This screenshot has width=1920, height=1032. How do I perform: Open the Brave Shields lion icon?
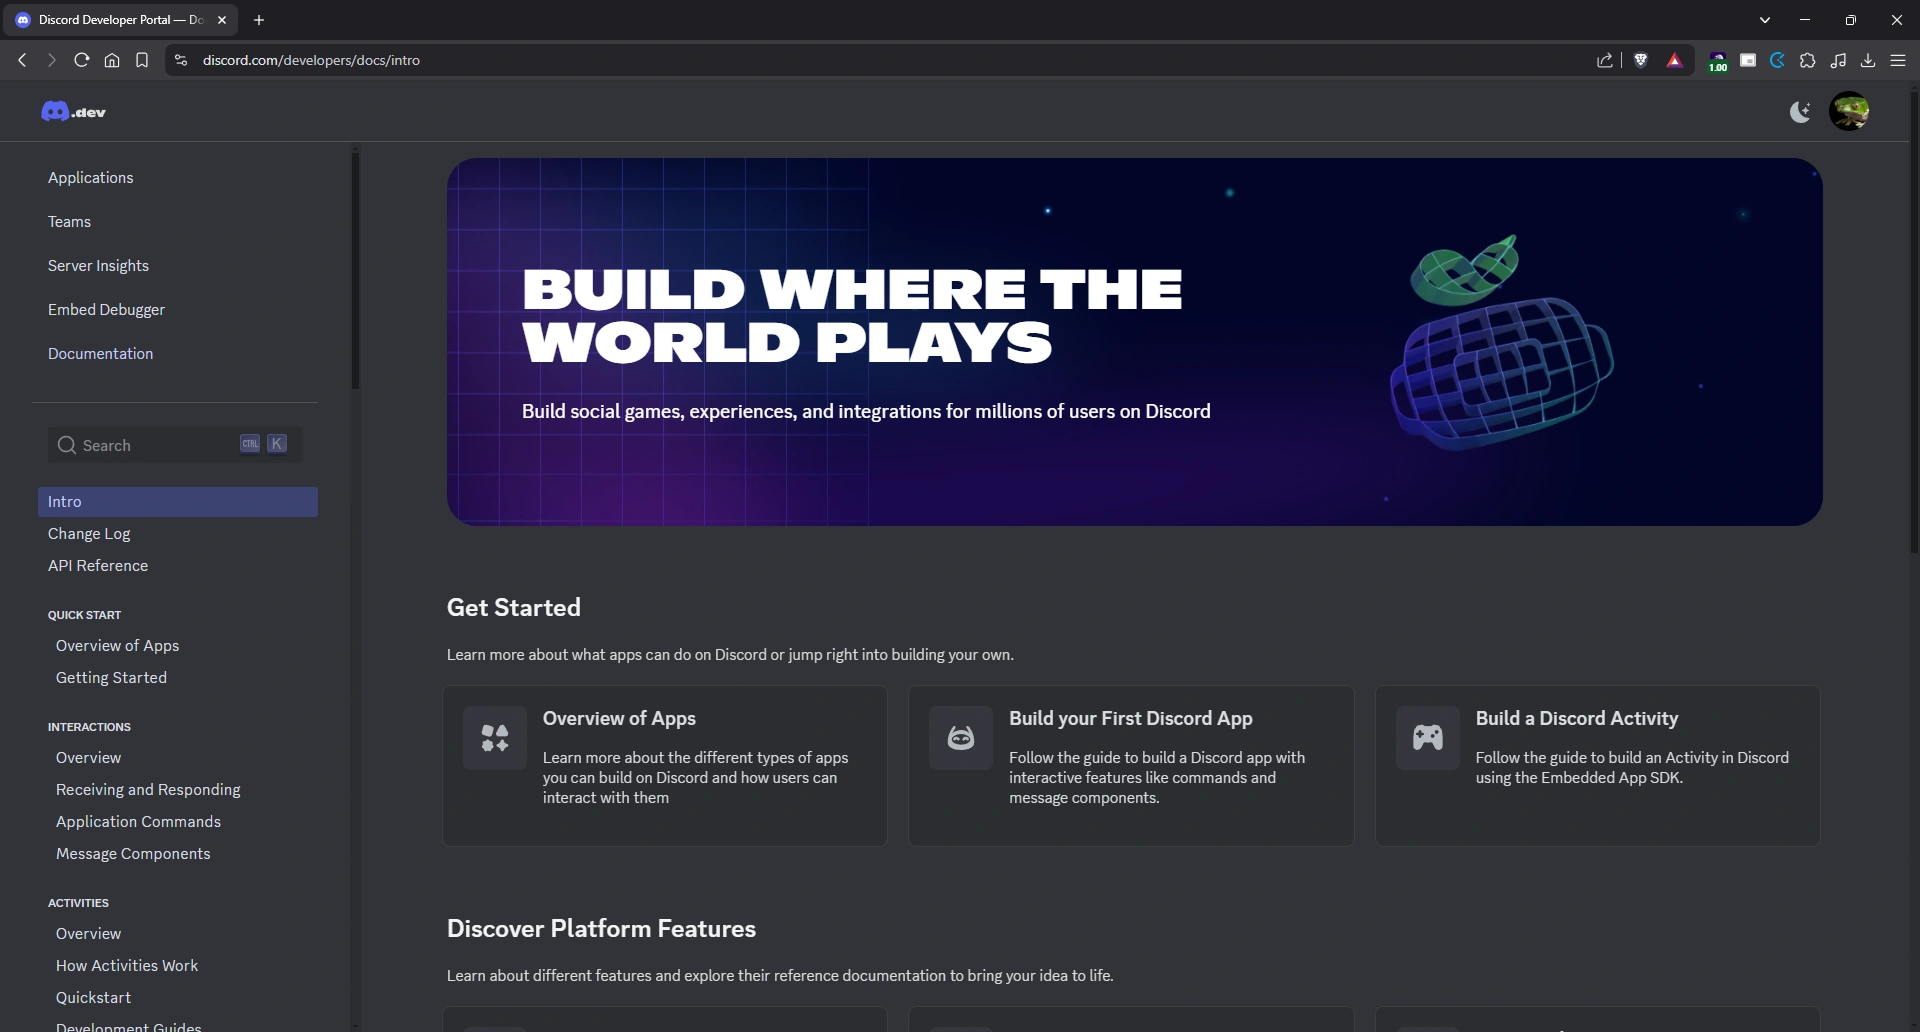(x=1641, y=60)
